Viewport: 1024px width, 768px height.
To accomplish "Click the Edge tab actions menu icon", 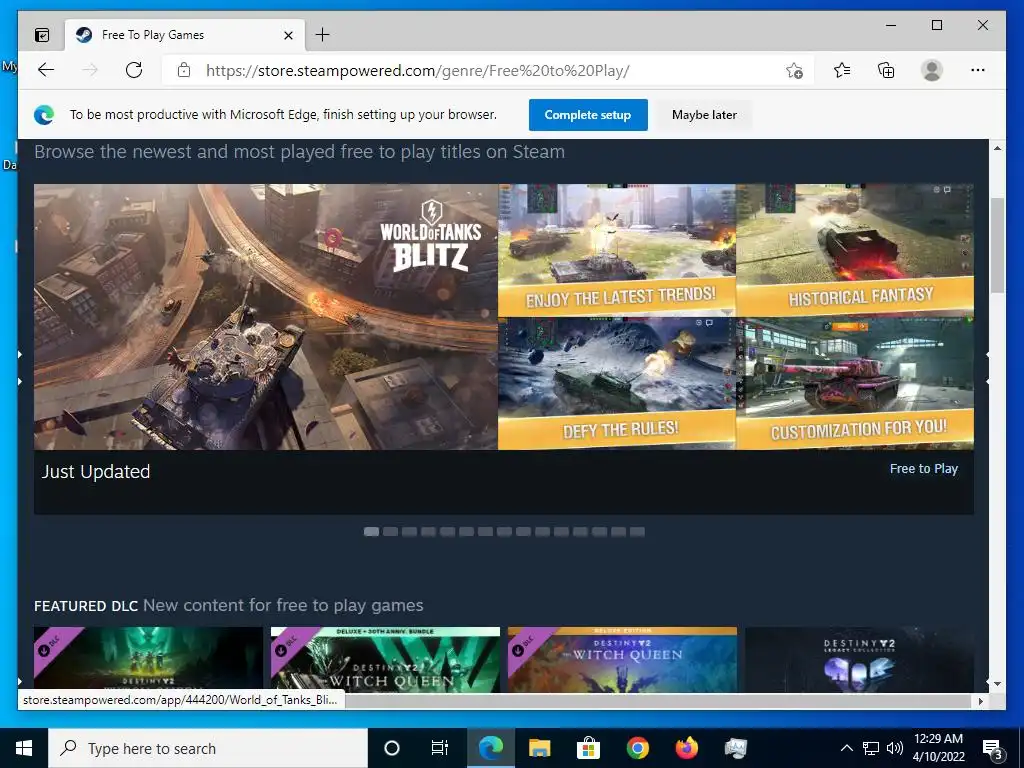I will point(42,35).
